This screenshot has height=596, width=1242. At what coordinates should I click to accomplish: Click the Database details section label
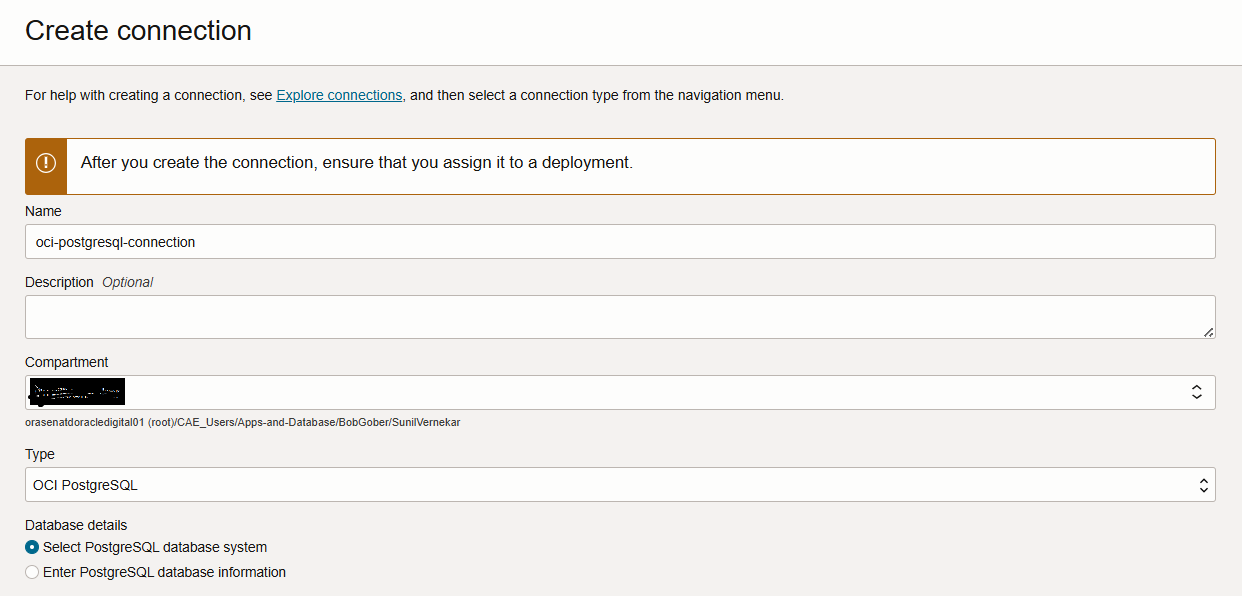click(76, 525)
